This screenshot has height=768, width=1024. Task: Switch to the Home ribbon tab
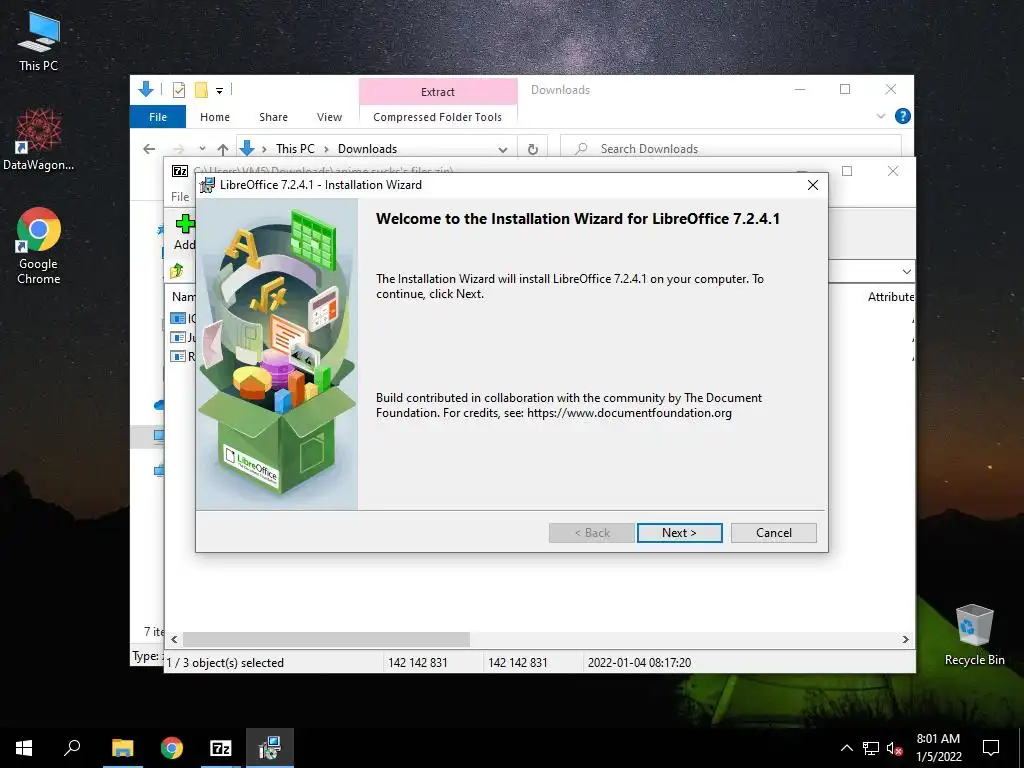point(215,117)
